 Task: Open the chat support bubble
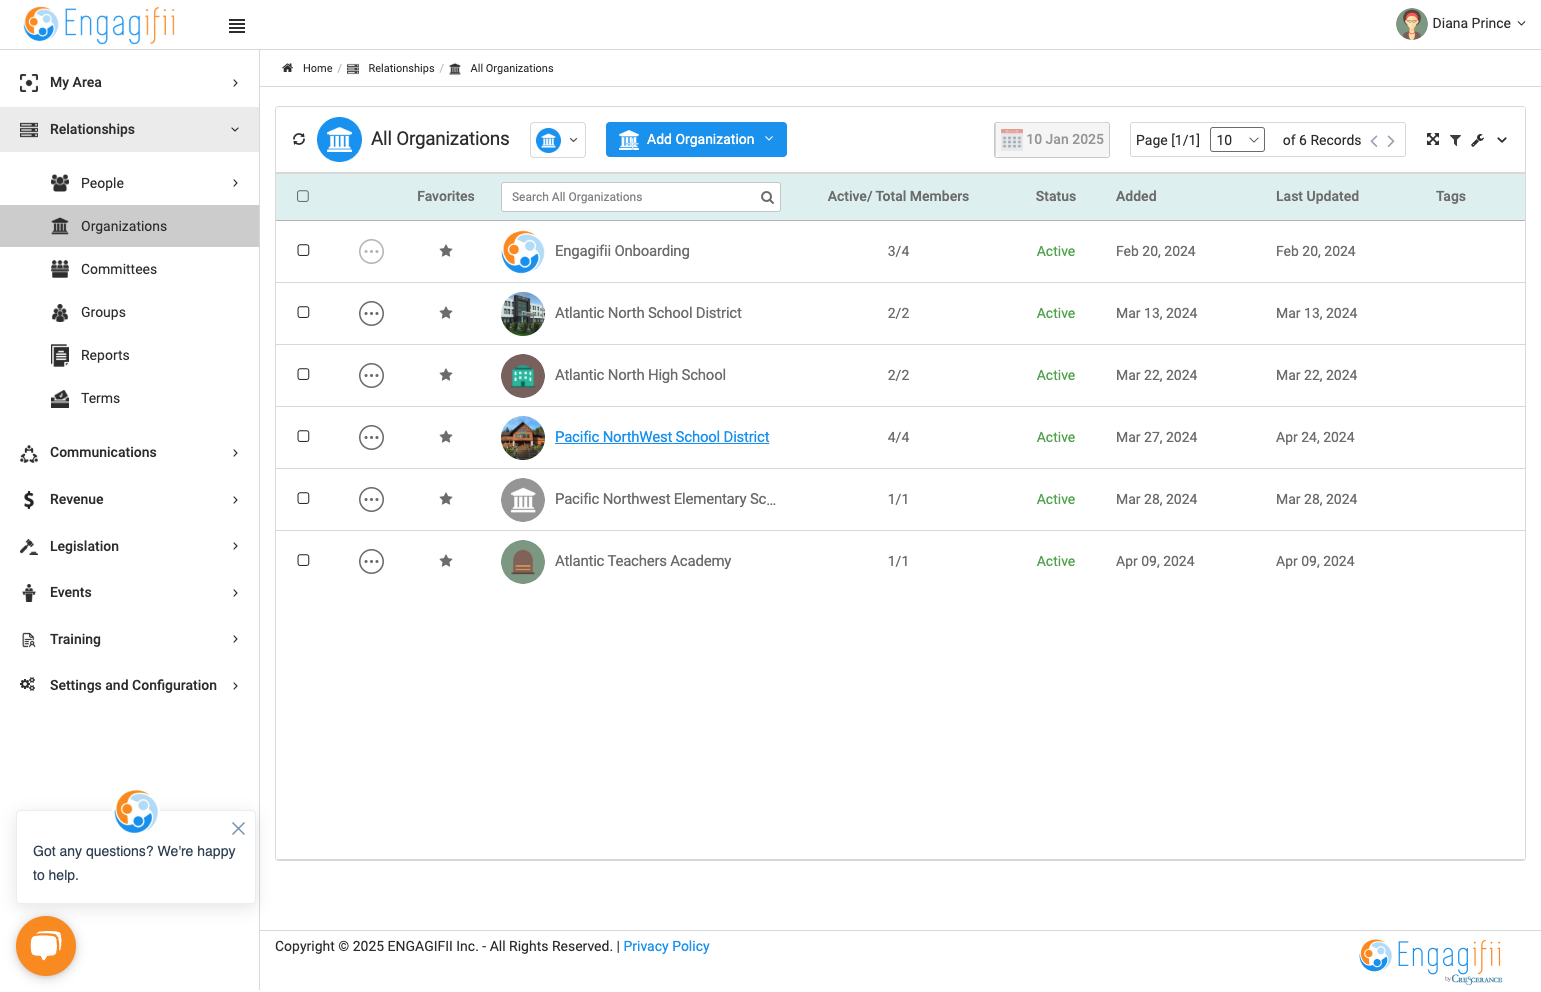46,945
